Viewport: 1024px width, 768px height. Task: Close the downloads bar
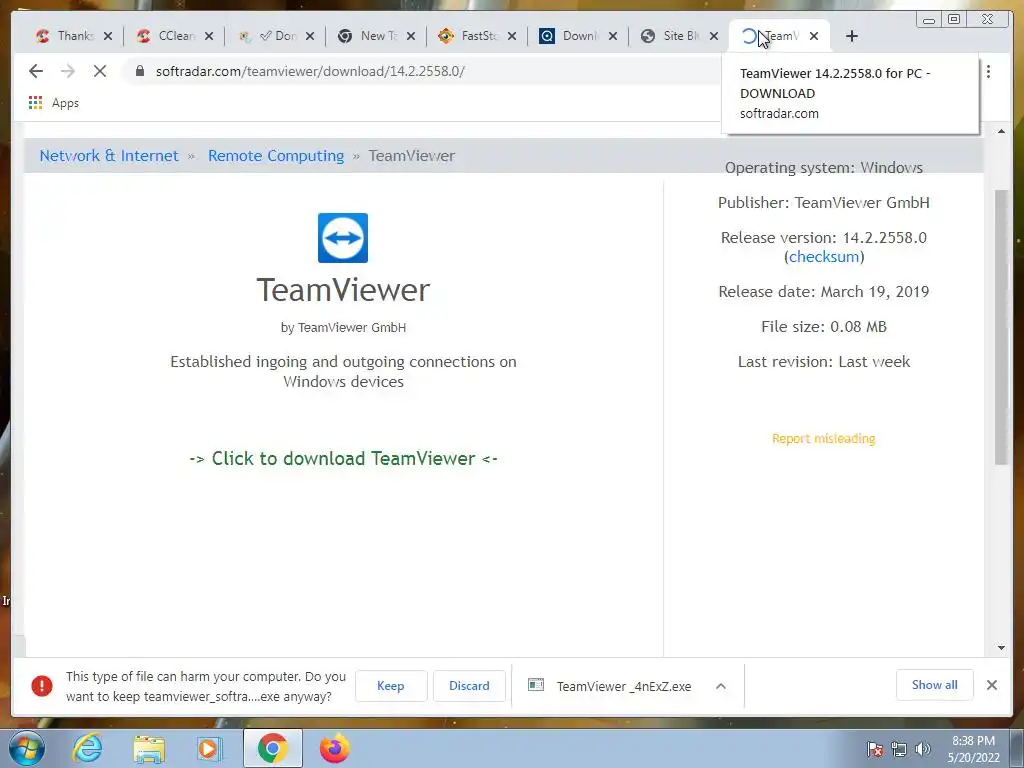(992, 685)
